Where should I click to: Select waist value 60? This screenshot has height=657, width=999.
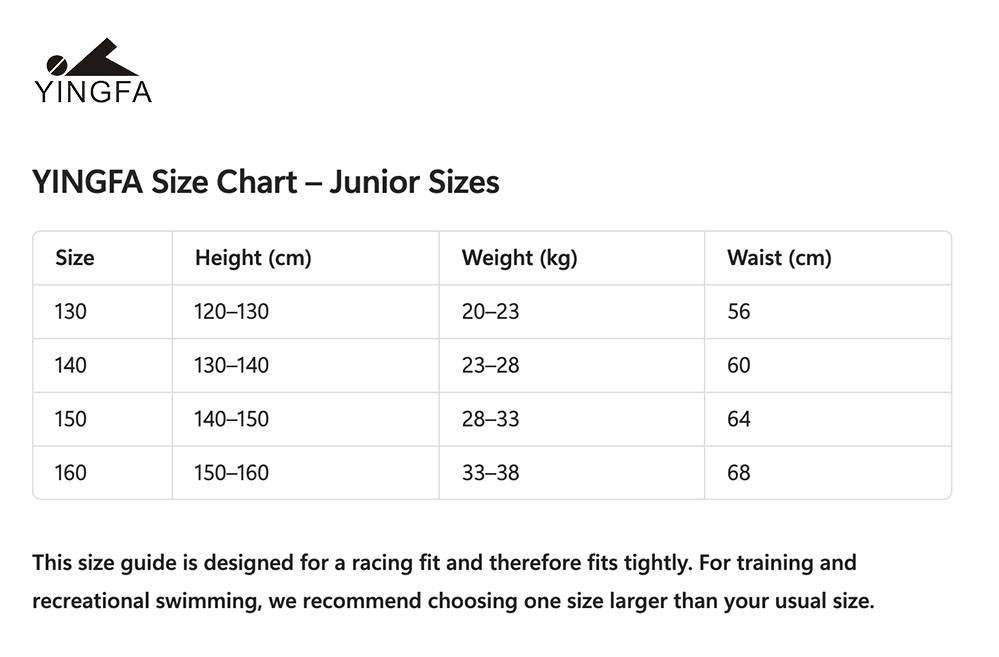(x=739, y=365)
